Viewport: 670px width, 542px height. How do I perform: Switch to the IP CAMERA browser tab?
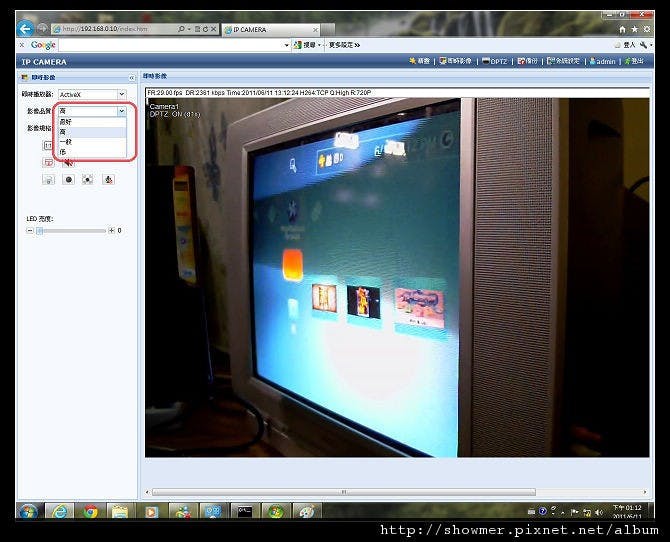[x=271, y=29]
